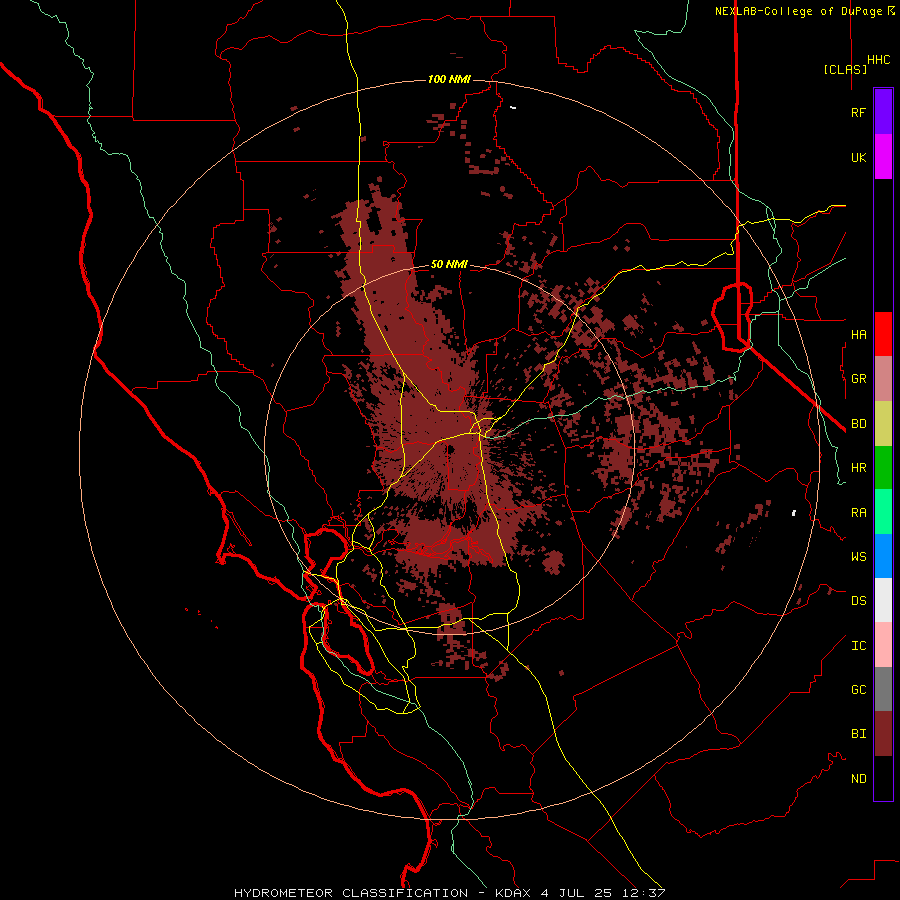
Task: Click the WS blue legend swatch
Action: pos(883,556)
